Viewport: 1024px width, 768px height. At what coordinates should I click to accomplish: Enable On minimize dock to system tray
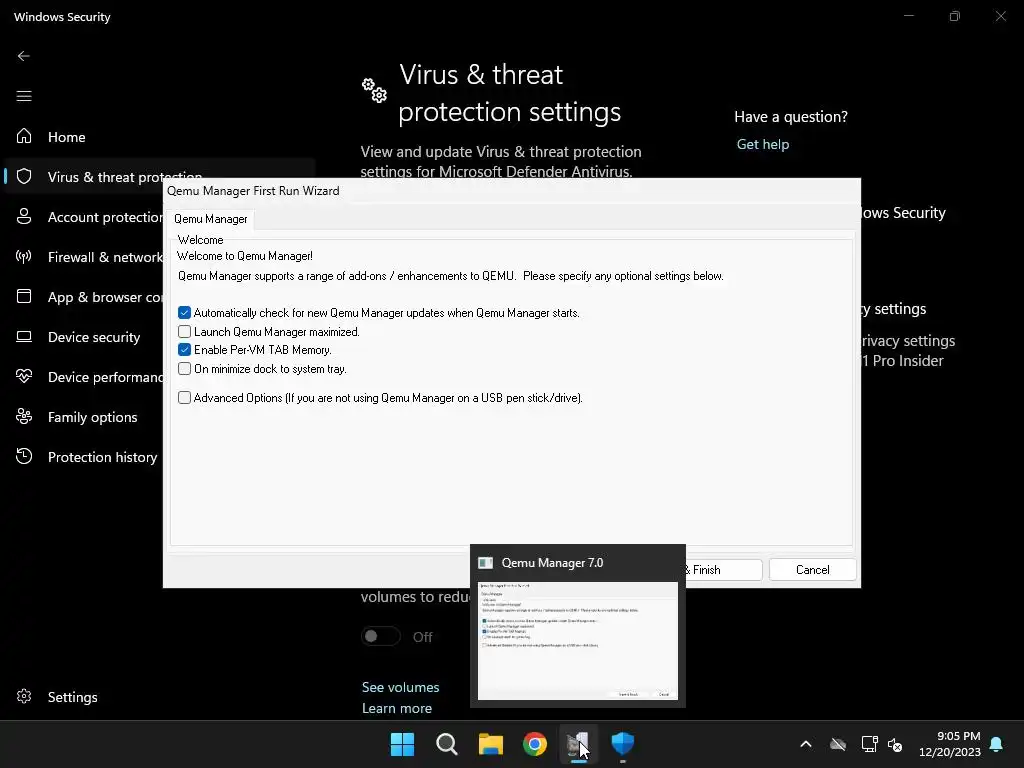[x=184, y=369]
